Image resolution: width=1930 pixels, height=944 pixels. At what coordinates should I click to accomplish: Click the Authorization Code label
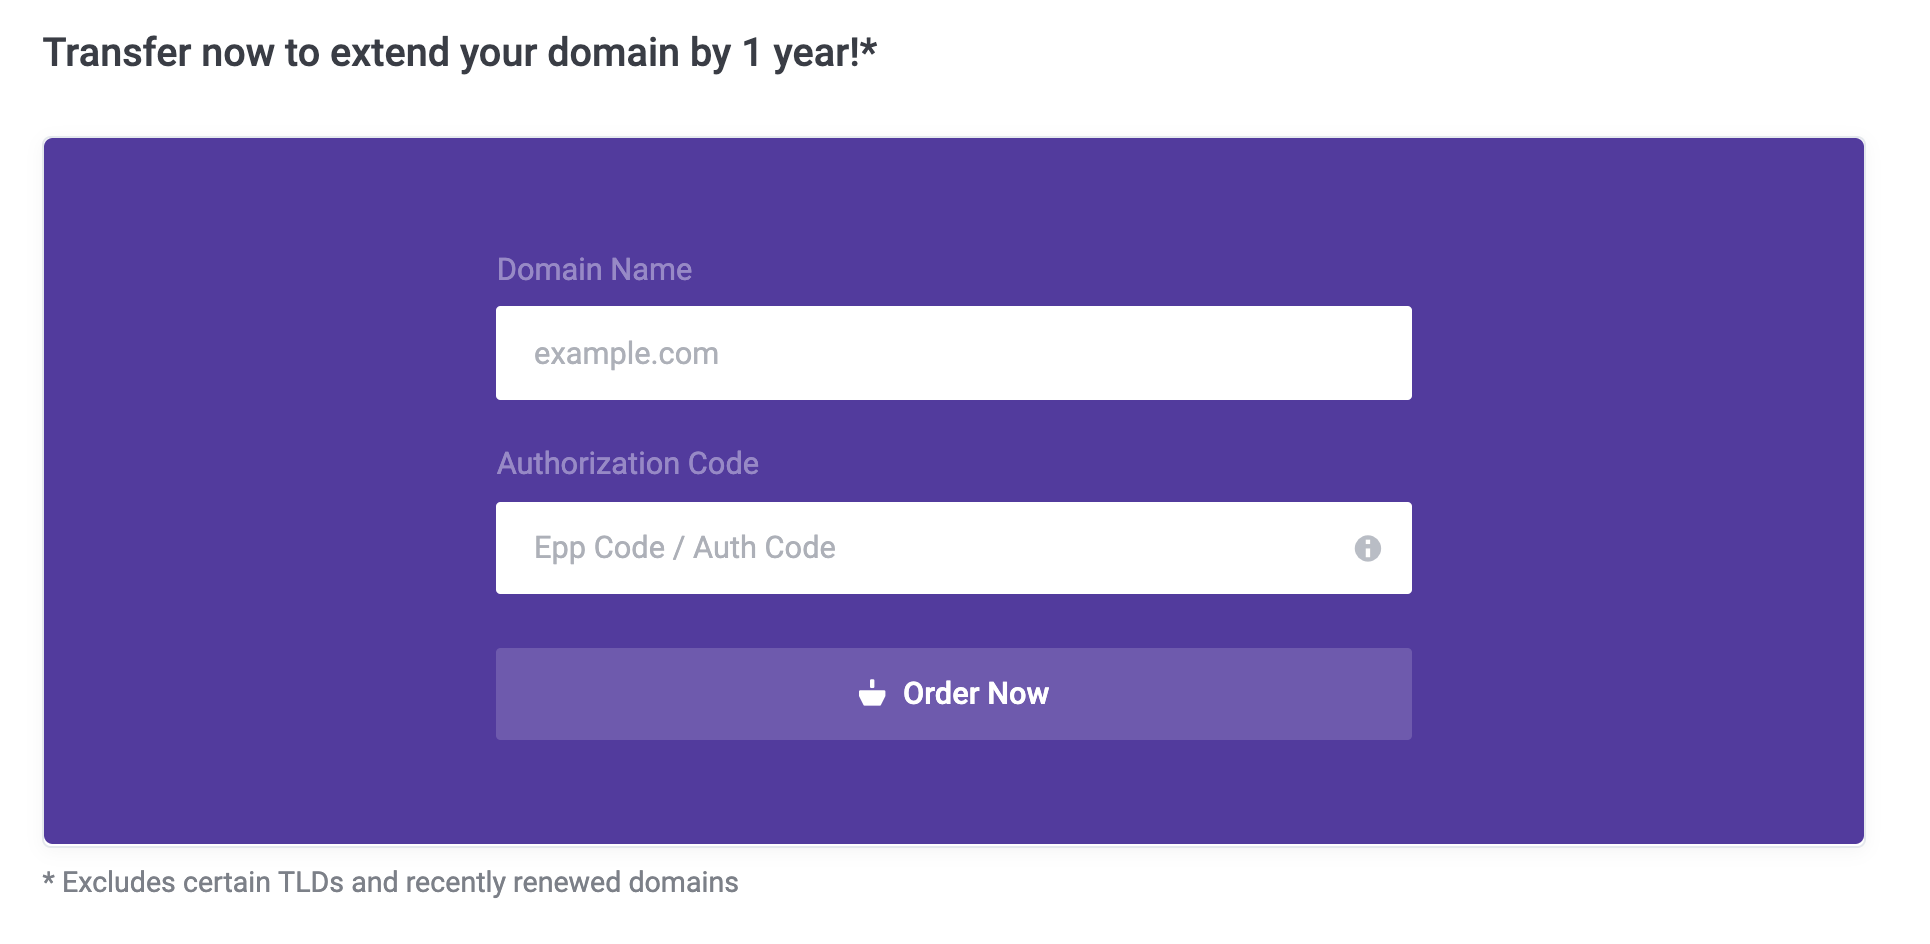point(627,464)
